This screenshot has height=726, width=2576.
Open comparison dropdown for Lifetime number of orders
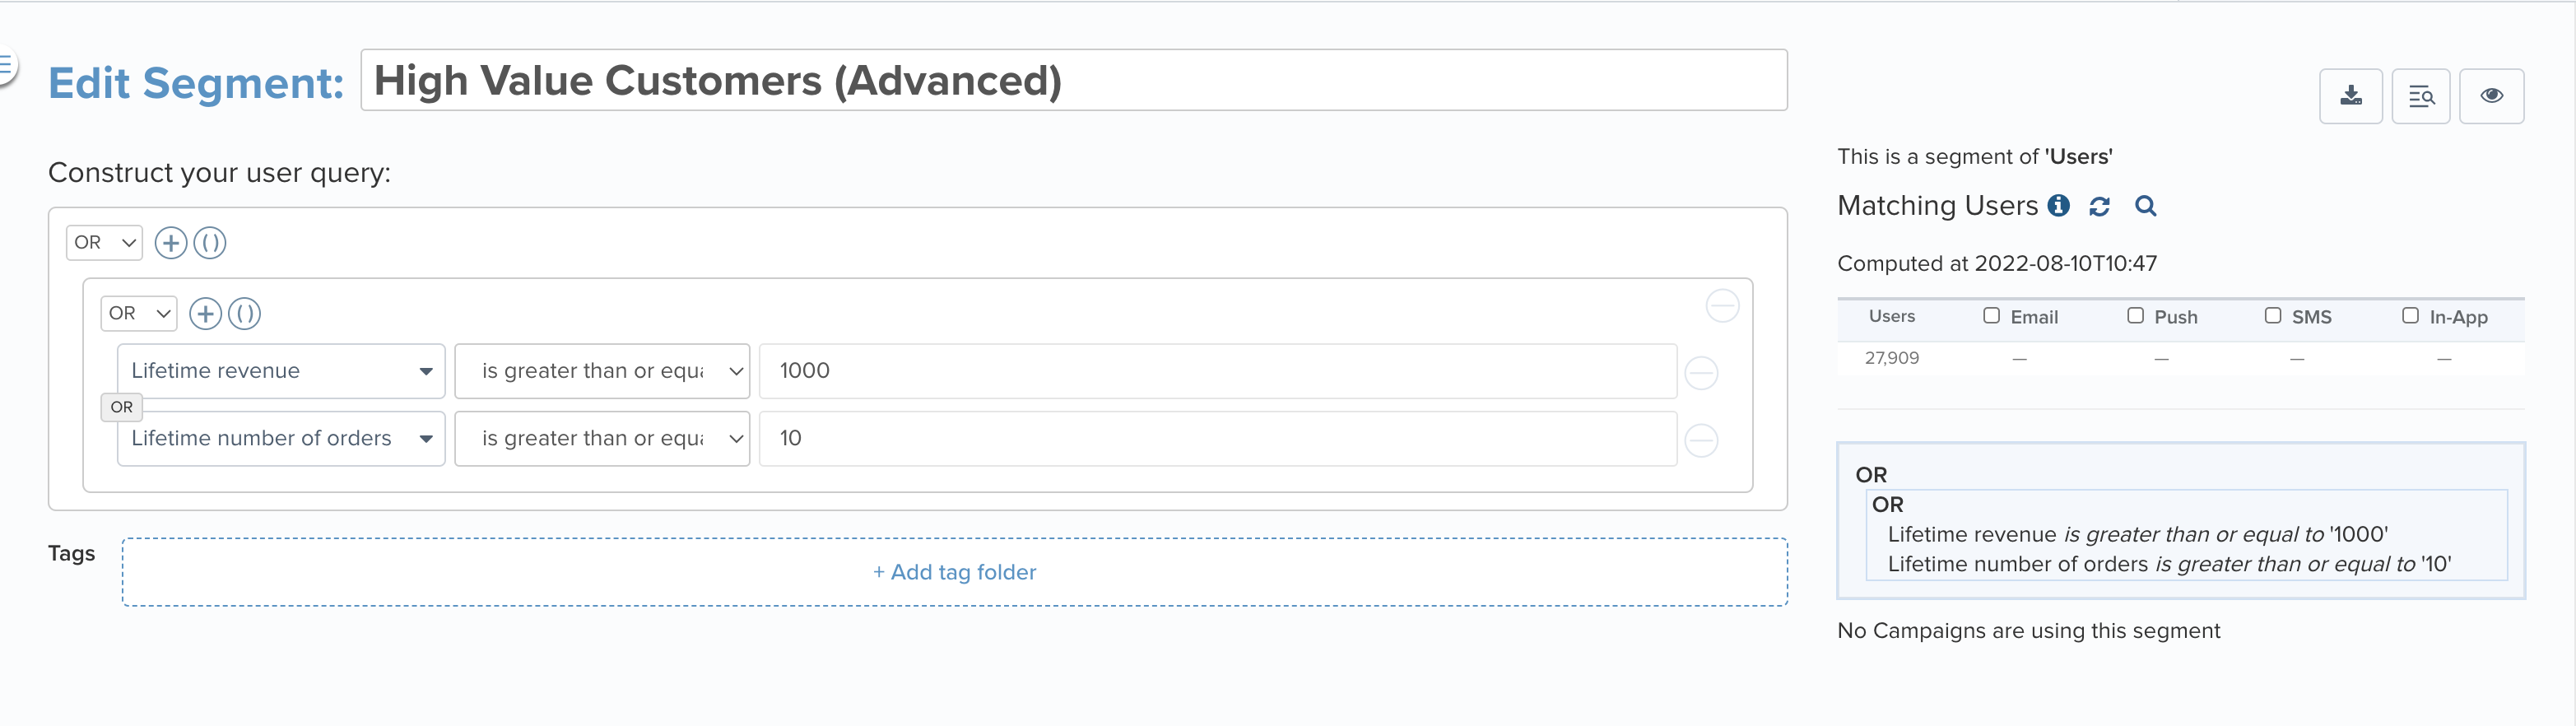[602, 439]
